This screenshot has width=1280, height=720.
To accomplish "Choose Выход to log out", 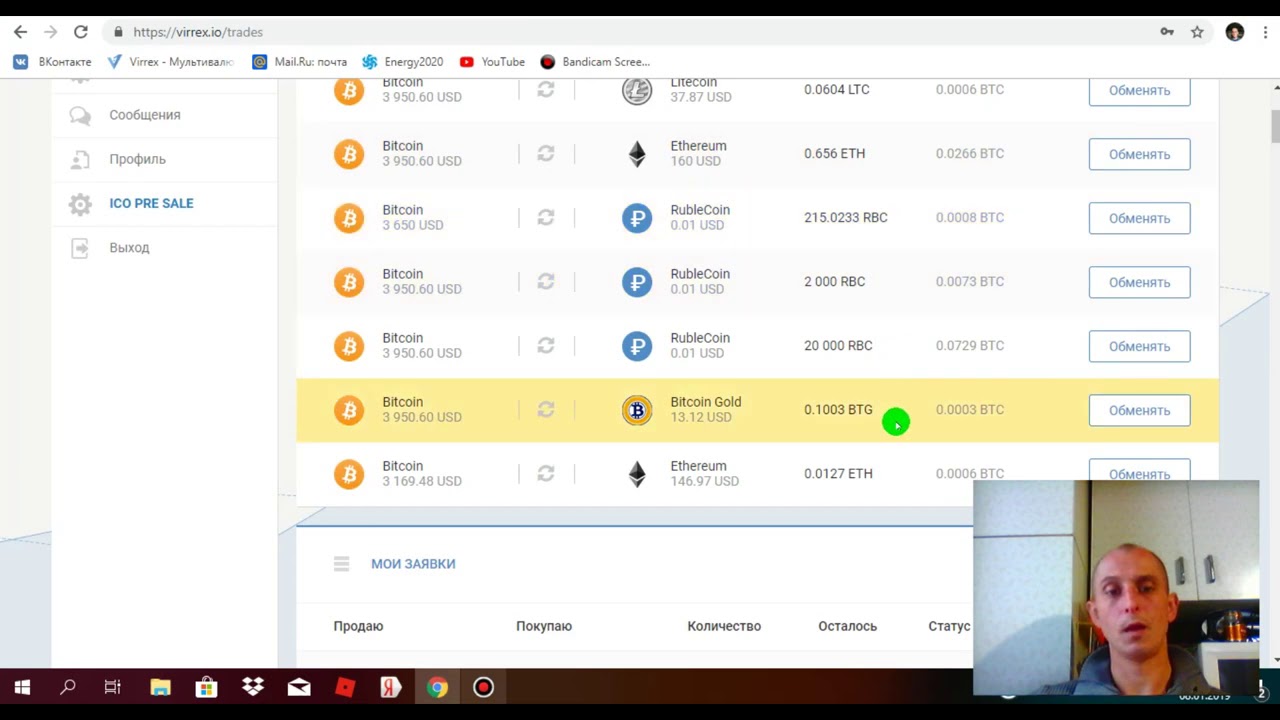I will tap(129, 247).
